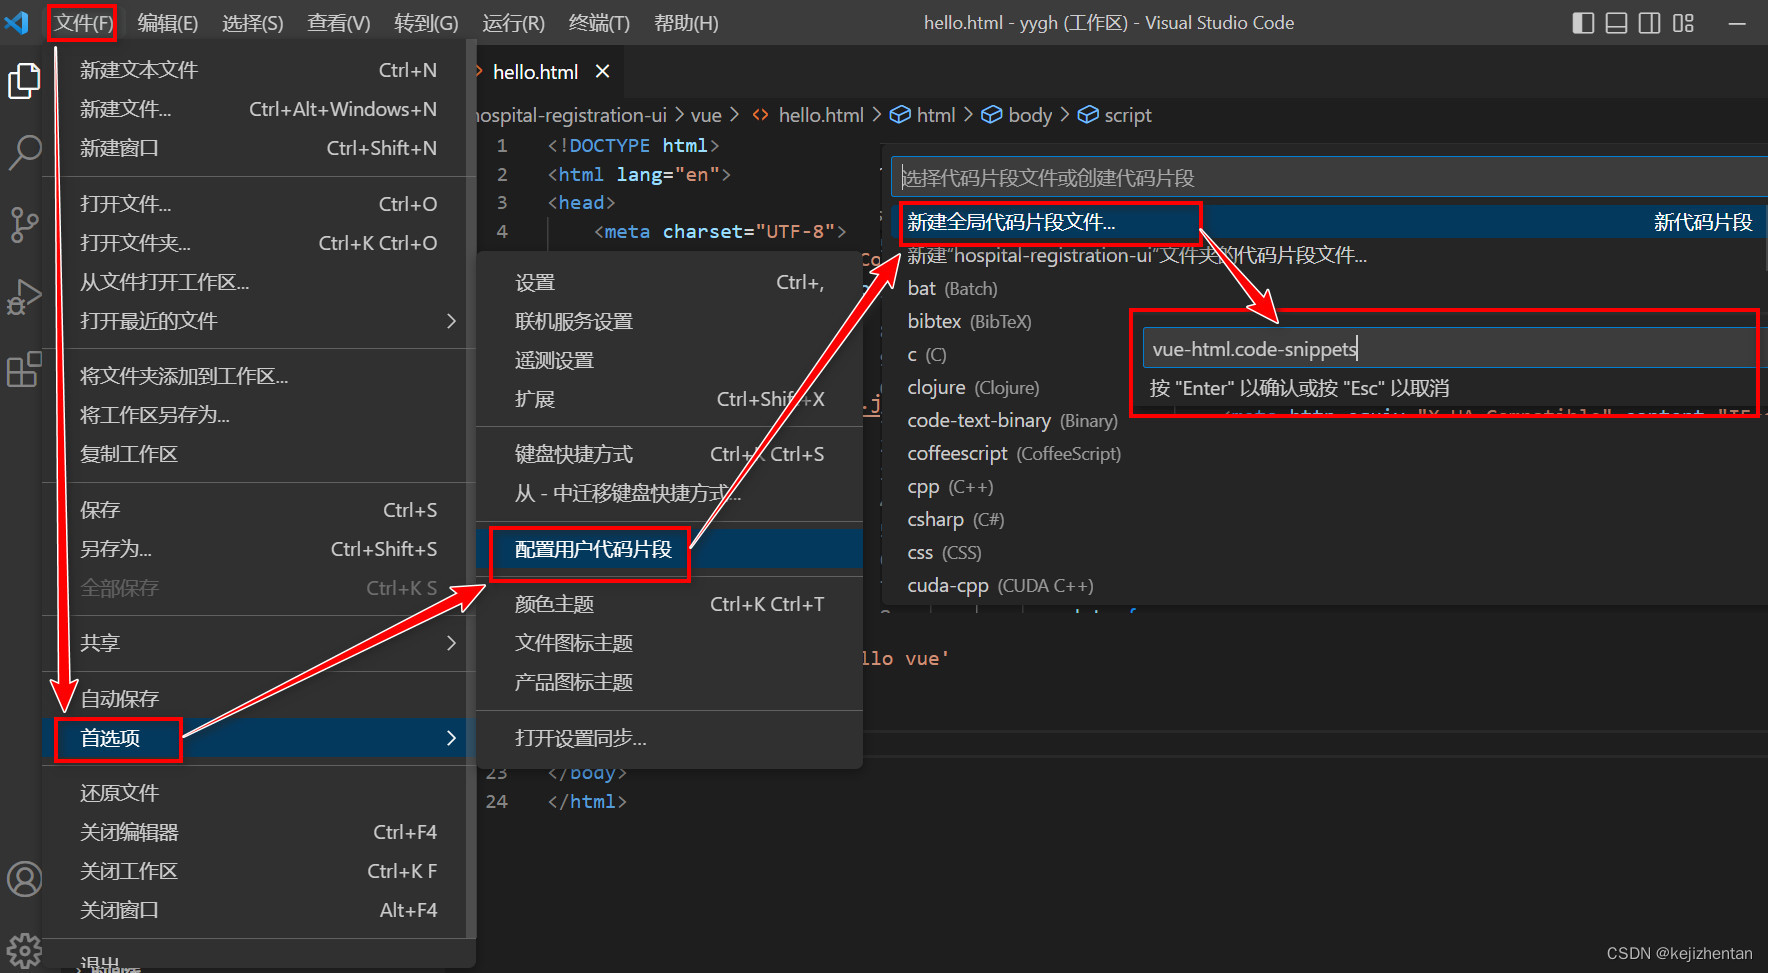Select 关闭工作区 menu entry

point(258,871)
